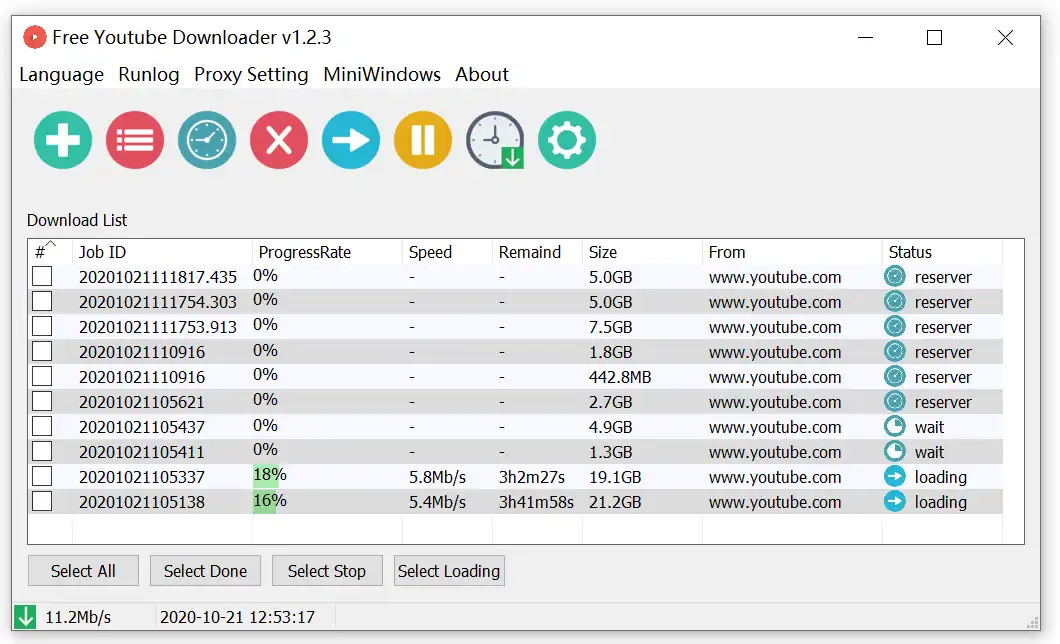The height and width of the screenshot is (644, 1060).
Task: Click the download speed arrow in status bar
Action: pos(25,617)
